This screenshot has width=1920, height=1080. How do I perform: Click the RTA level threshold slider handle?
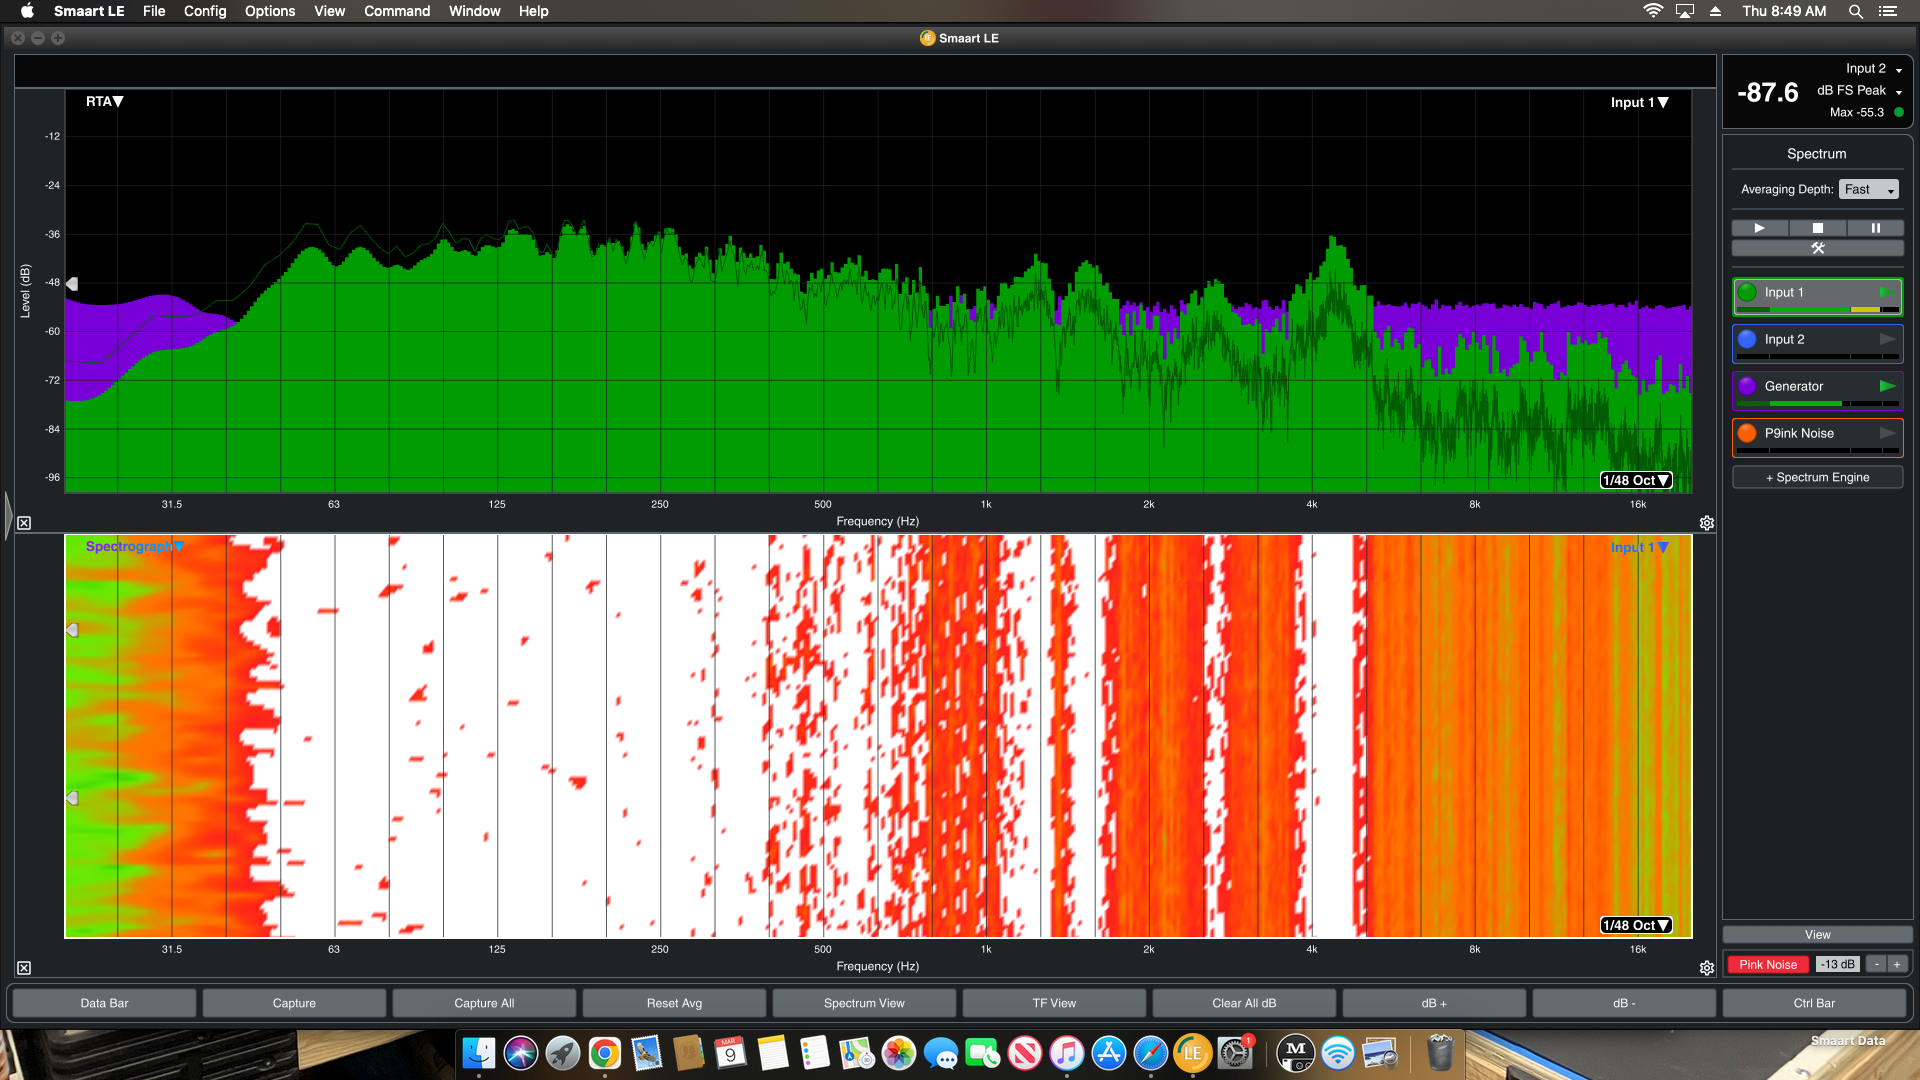tap(72, 284)
